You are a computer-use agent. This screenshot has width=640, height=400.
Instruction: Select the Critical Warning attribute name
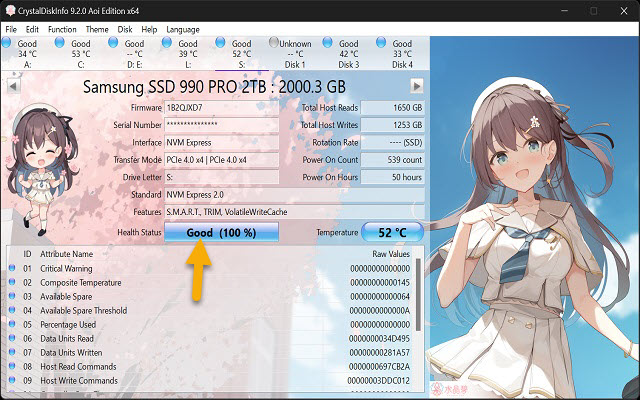click(66, 269)
